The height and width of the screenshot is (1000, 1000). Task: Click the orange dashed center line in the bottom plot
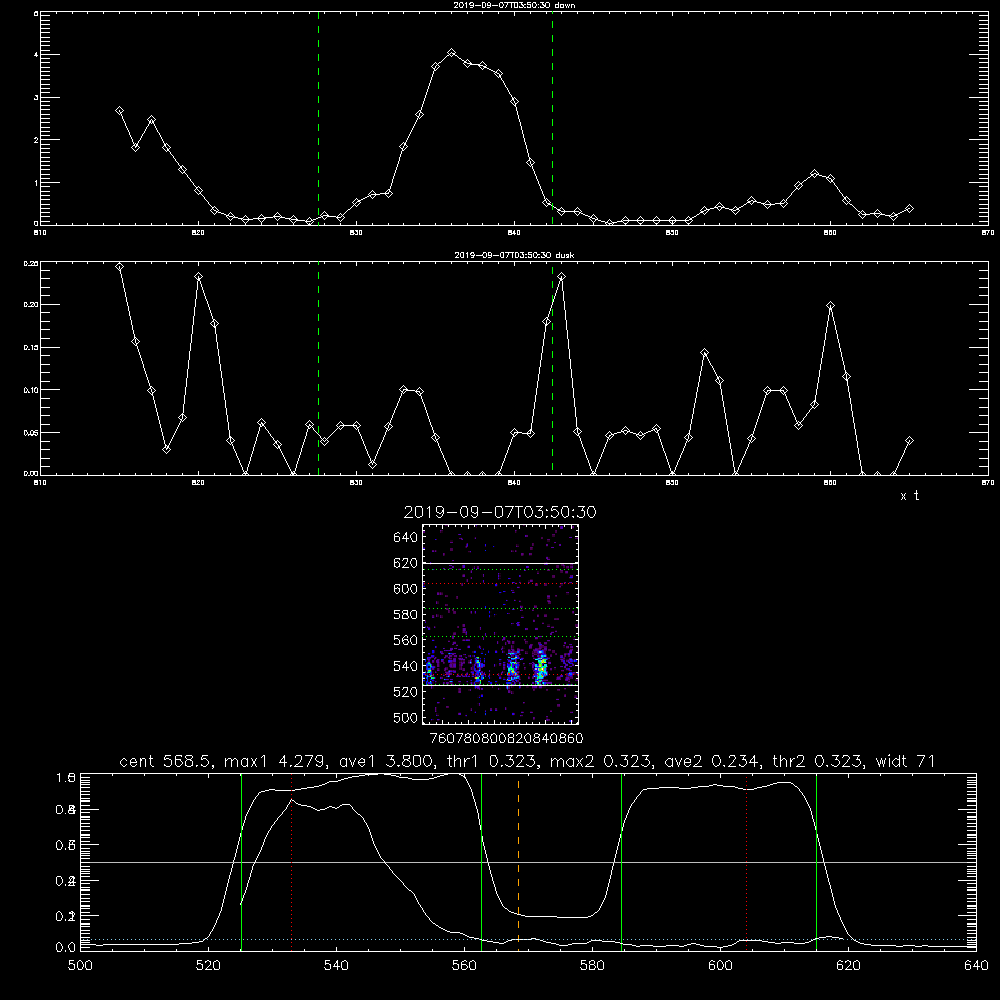coord(518,861)
